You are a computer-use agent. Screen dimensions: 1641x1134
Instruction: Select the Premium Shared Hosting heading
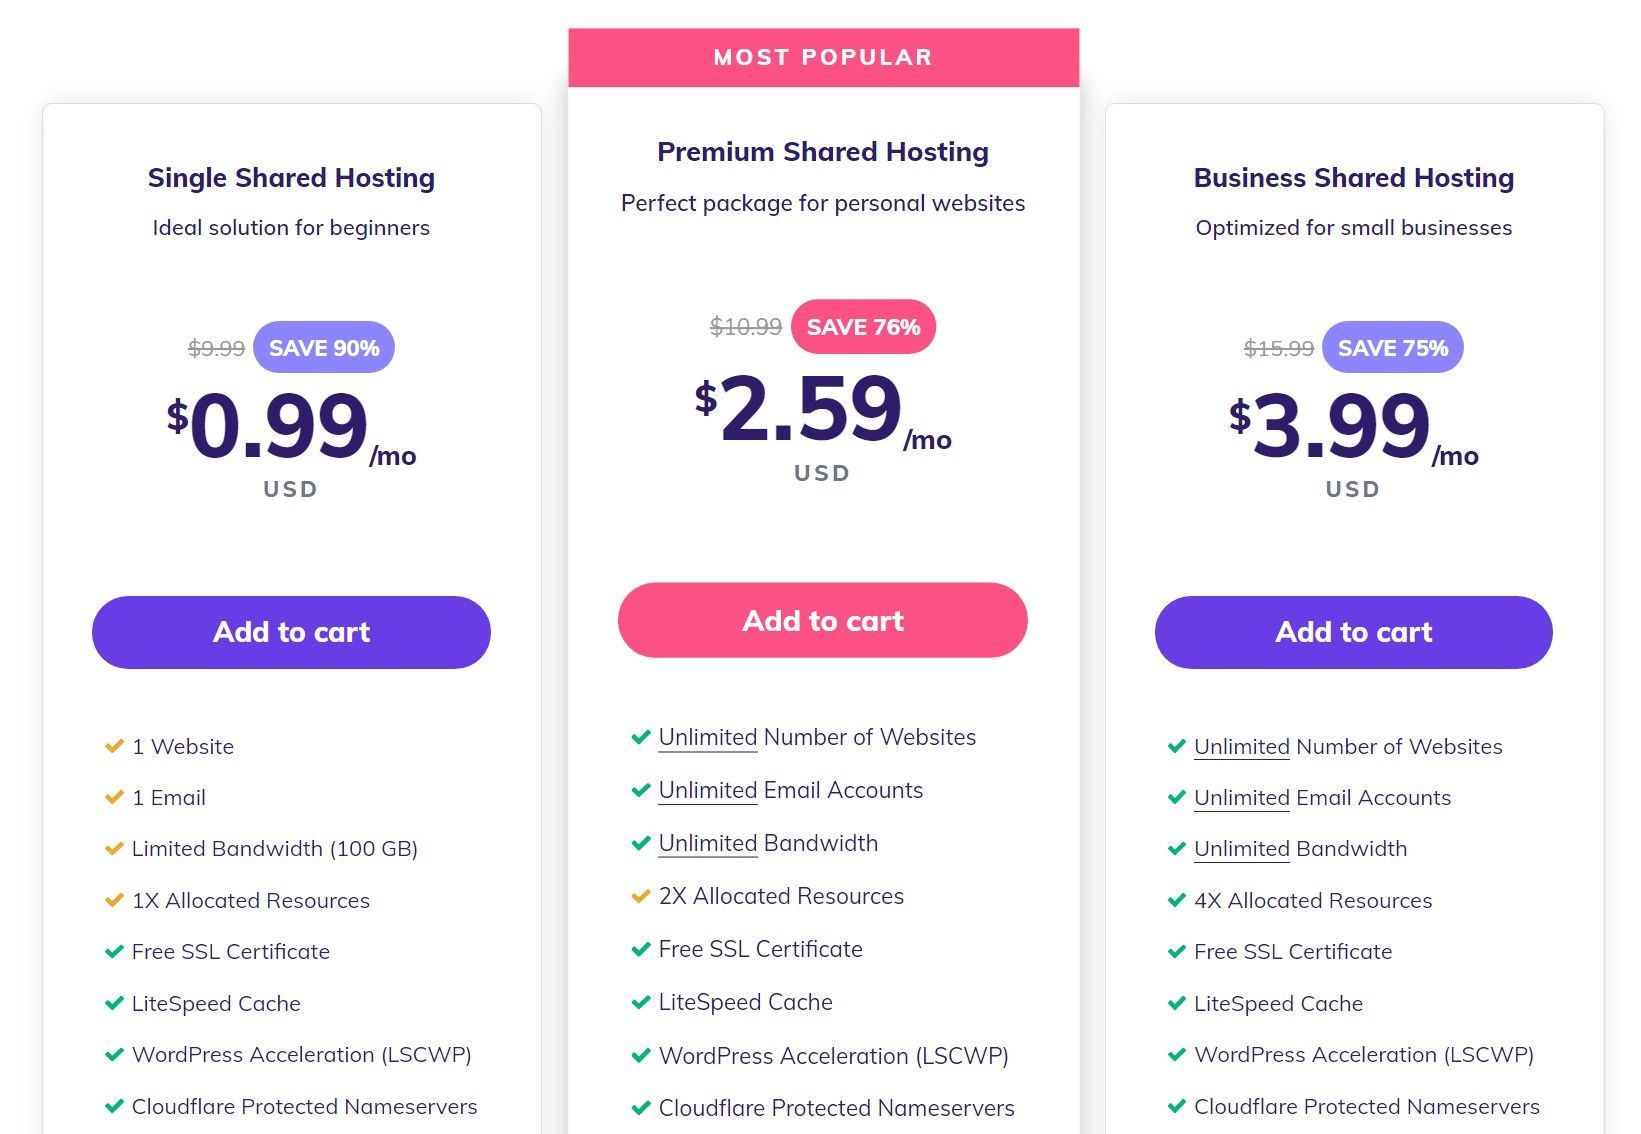(x=822, y=151)
